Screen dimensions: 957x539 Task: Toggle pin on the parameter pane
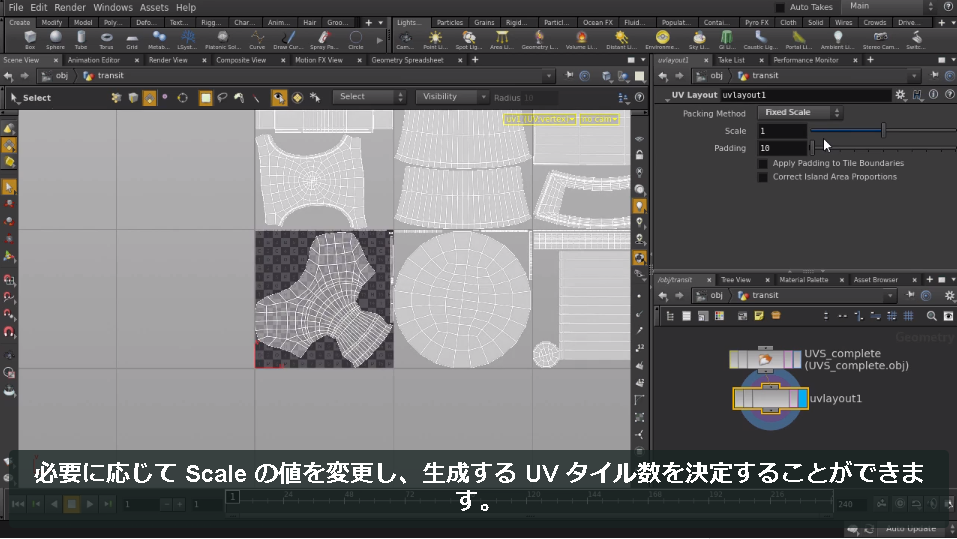pyautogui.click(x=934, y=76)
